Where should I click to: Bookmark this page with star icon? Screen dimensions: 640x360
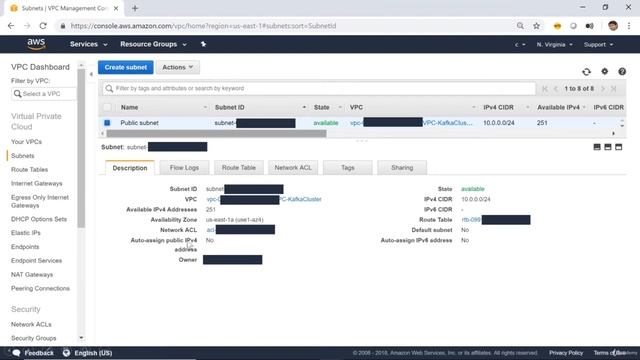tap(536, 26)
